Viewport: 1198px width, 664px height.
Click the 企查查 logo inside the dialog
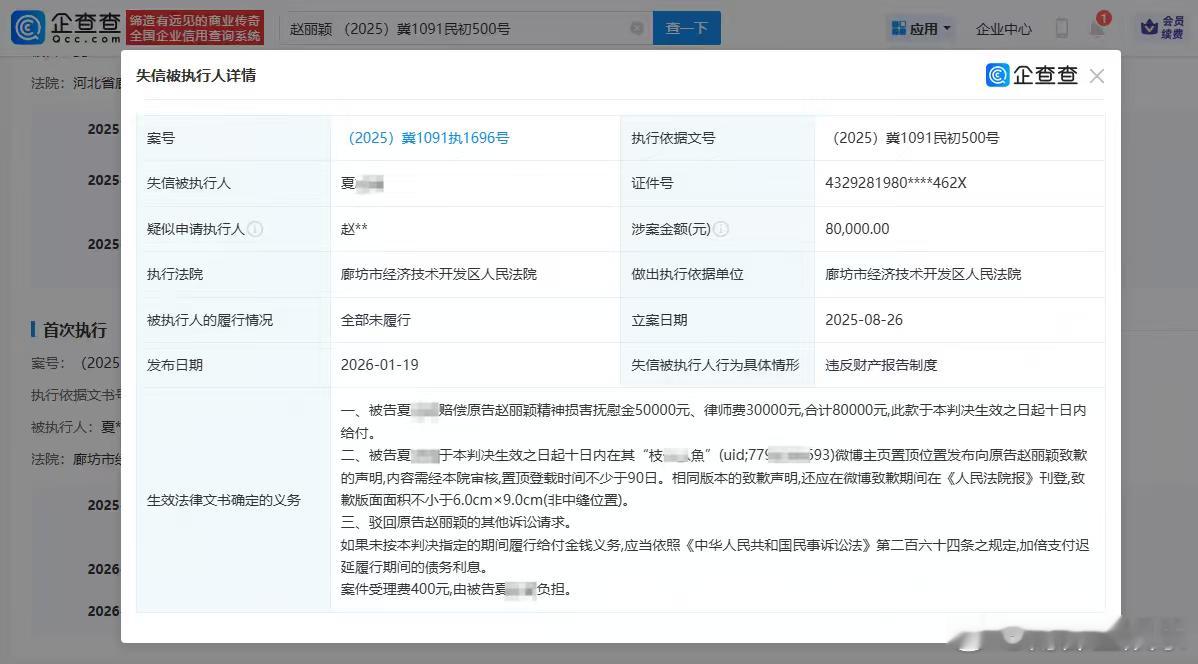coord(1031,75)
